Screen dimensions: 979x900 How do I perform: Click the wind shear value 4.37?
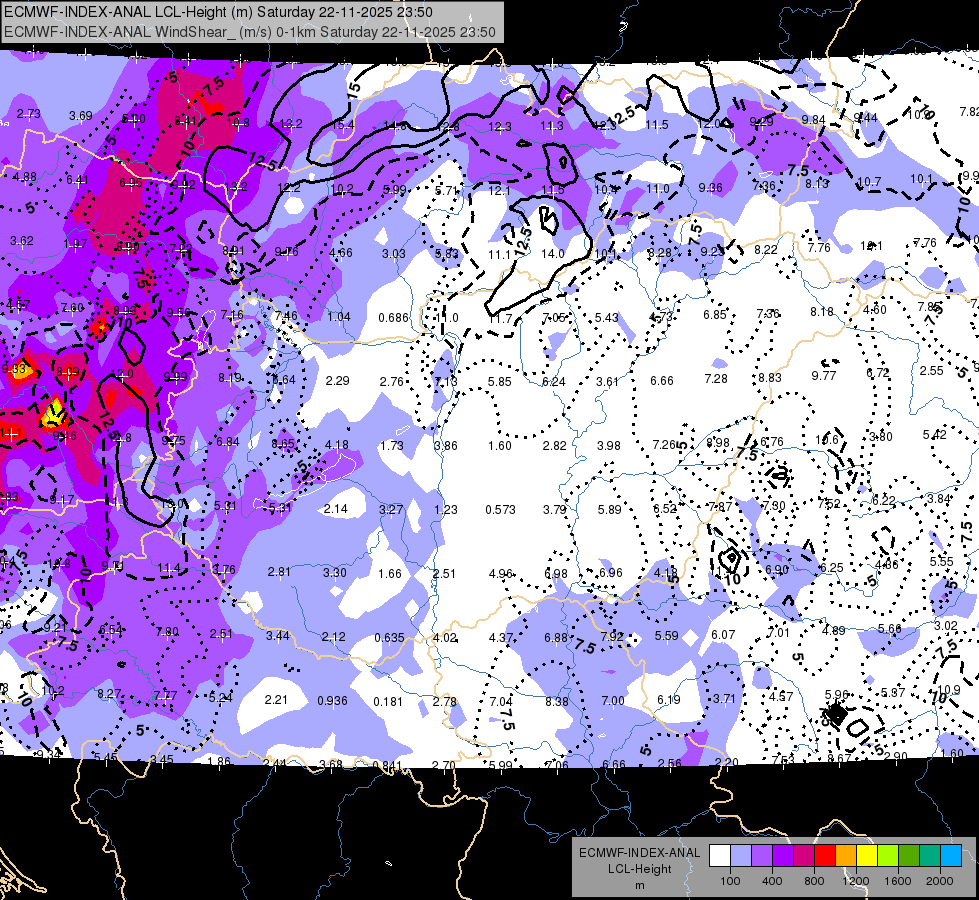click(x=501, y=638)
